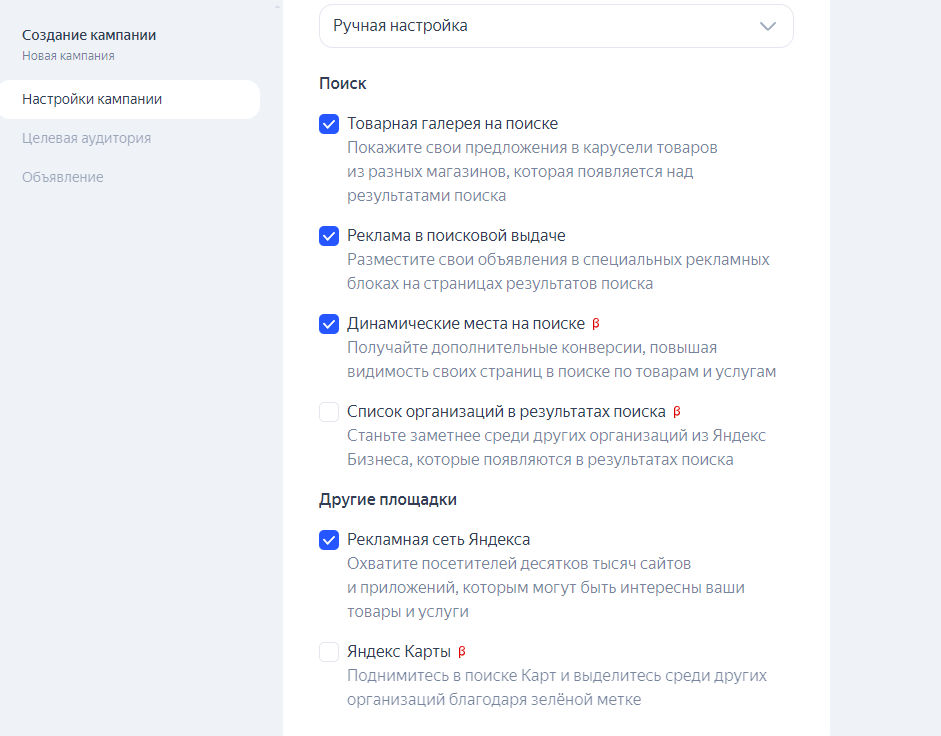
Task: Click the Другие площадки section heading
Action: coord(388,499)
